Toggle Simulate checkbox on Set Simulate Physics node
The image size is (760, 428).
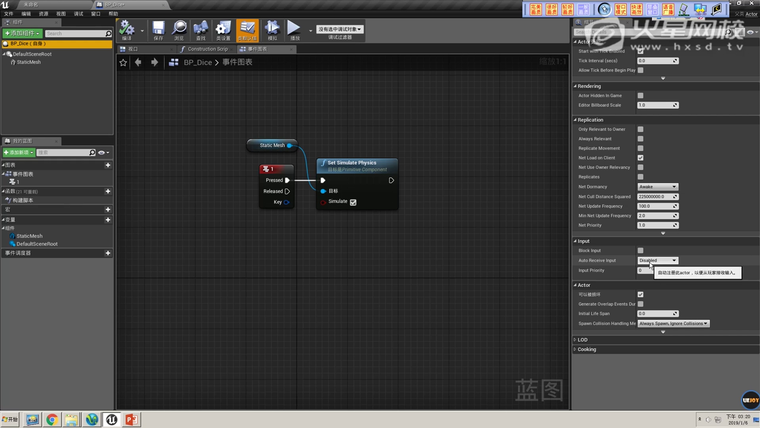353,202
